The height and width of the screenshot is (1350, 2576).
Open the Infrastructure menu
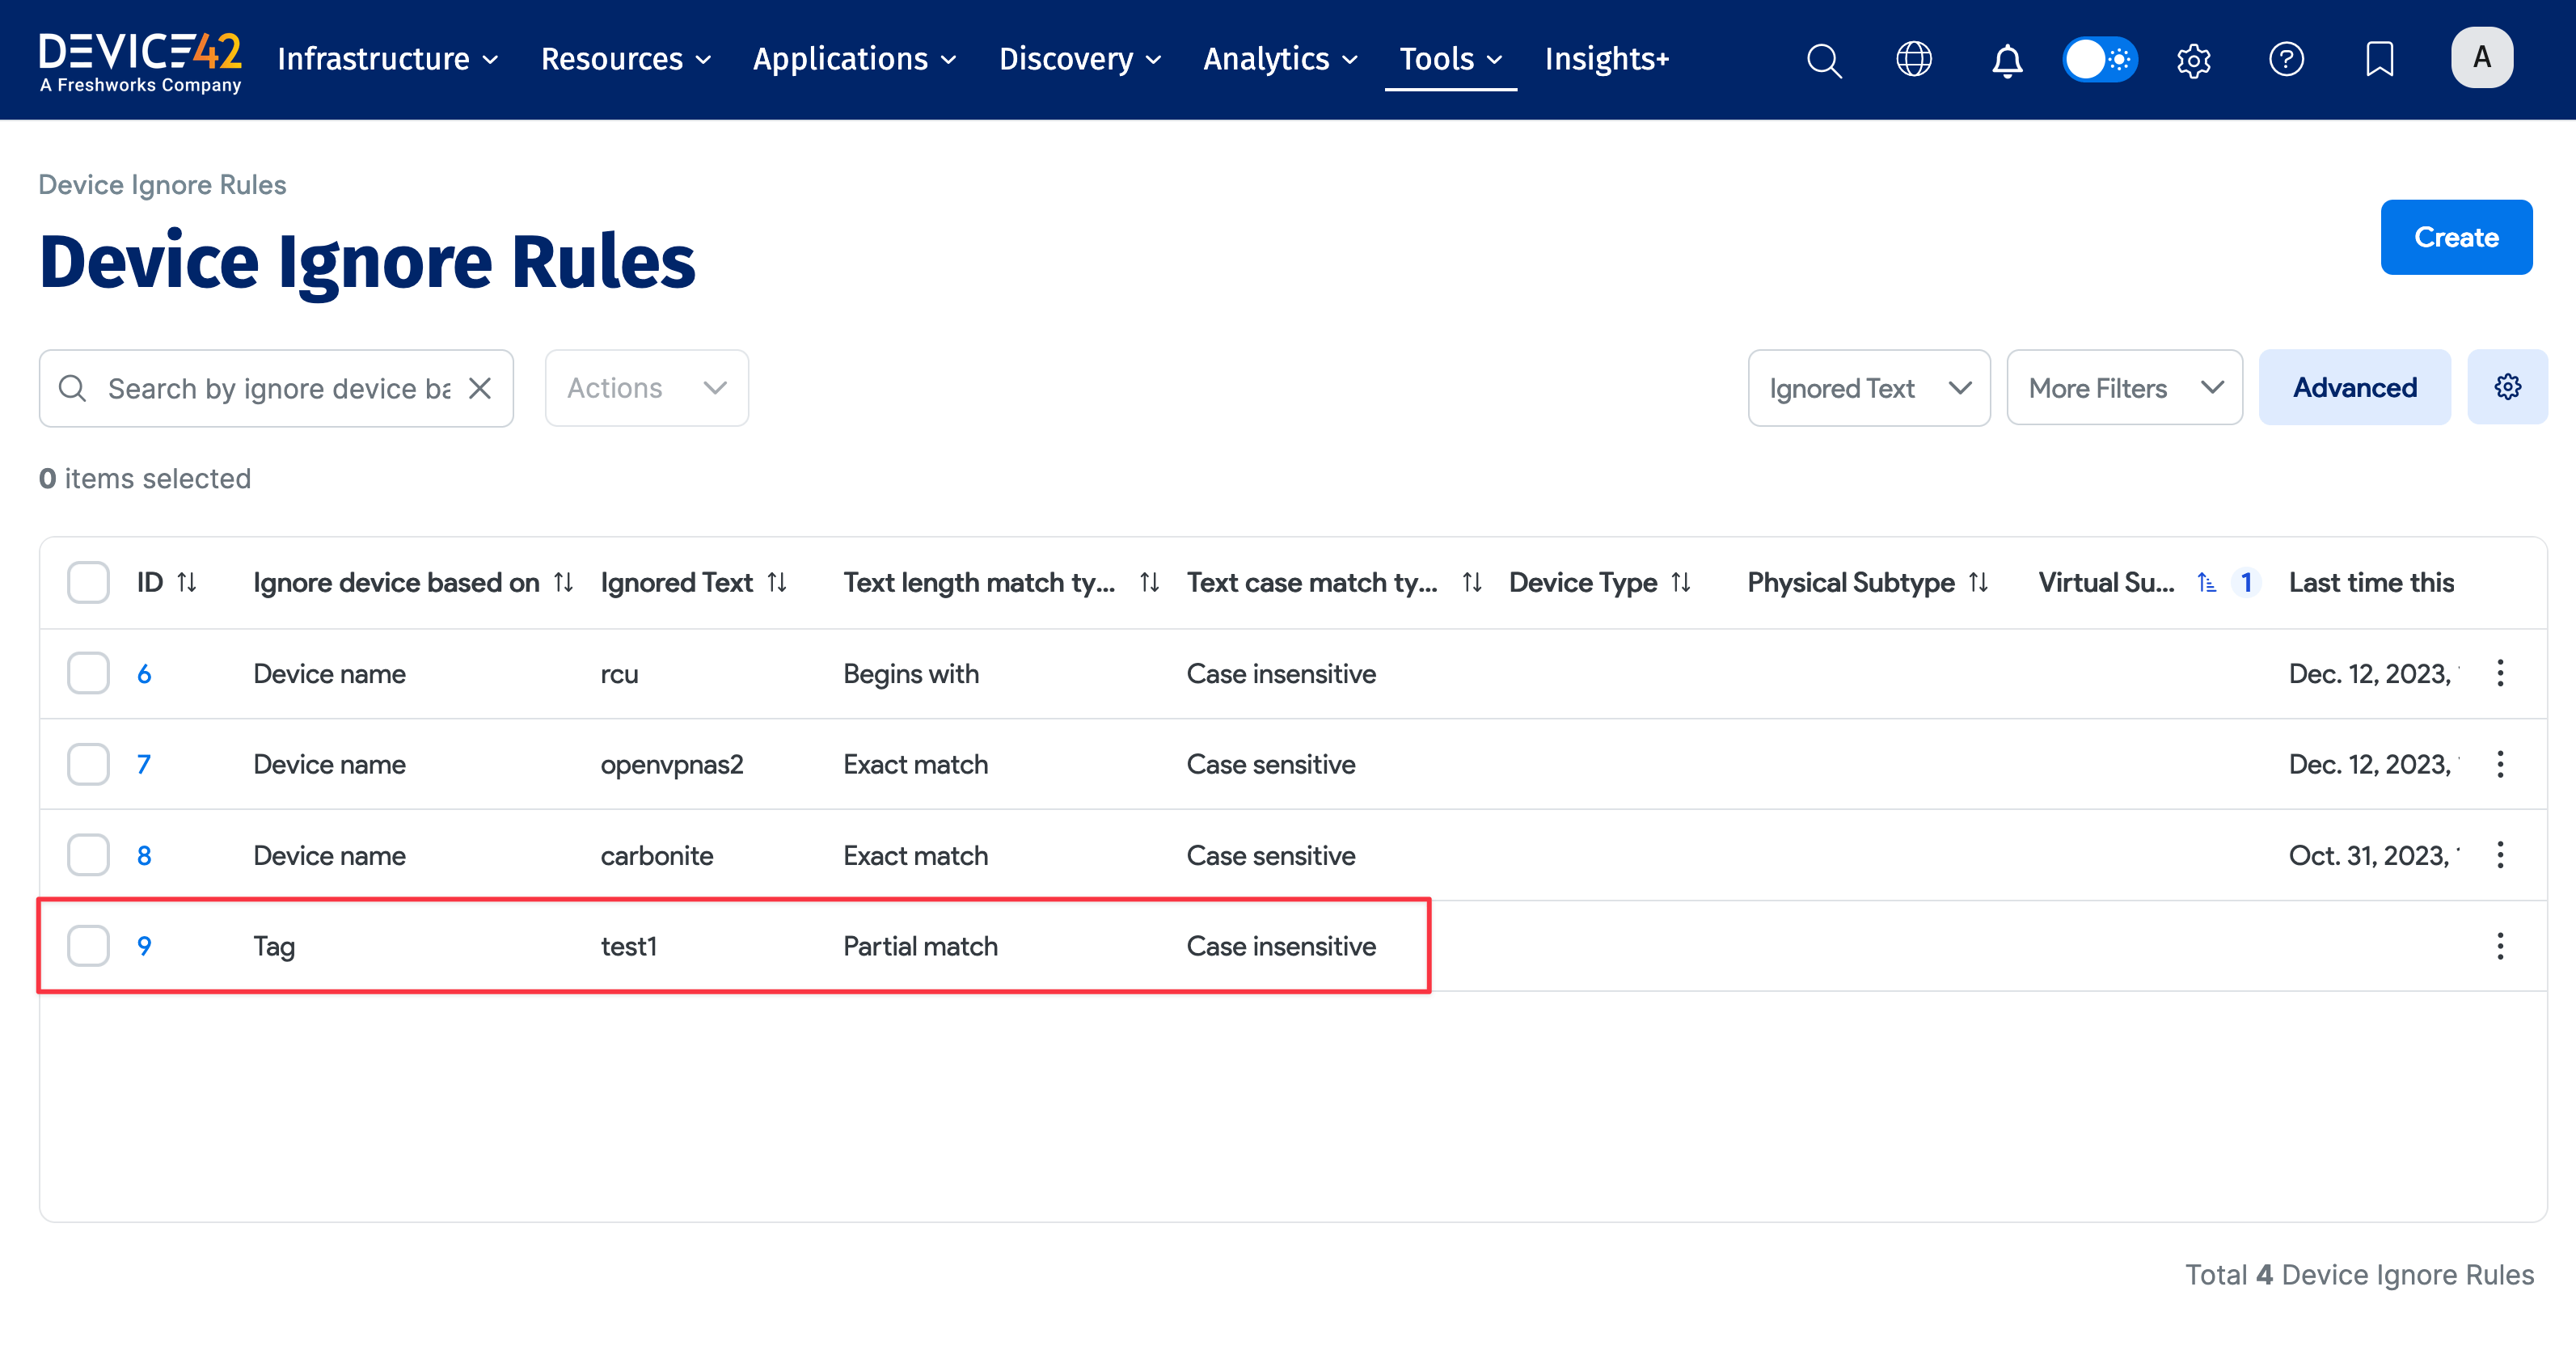(x=387, y=60)
